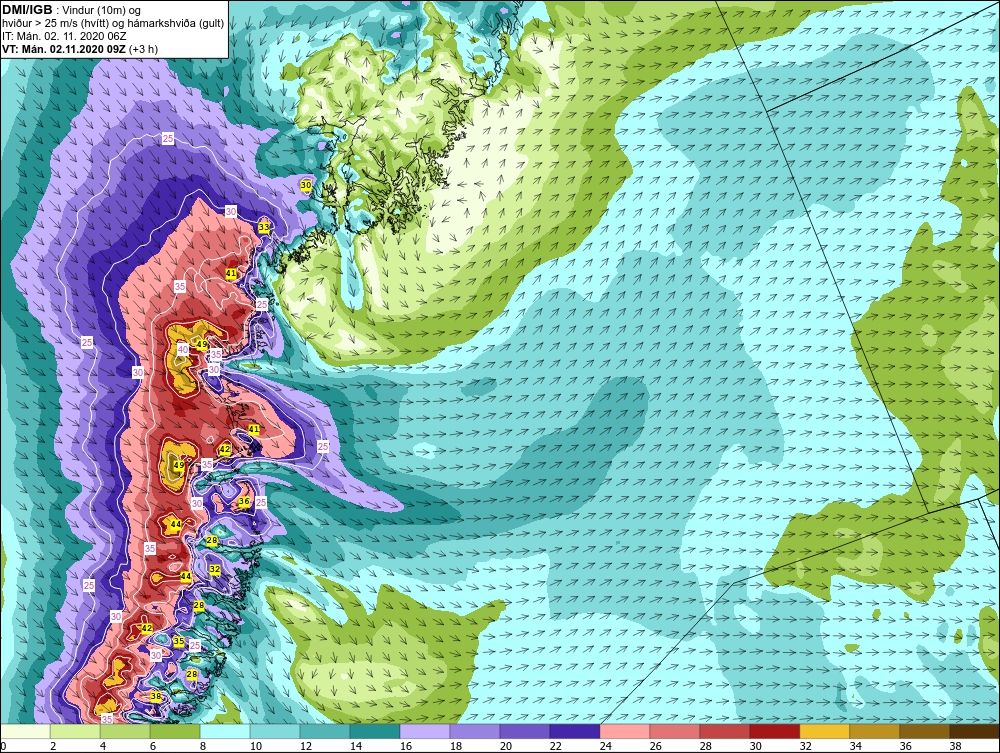The height and width of the screenshot is (753, 1000).
Task: Click the 22–24 m/s dark blue swatch
Action: (x=575, y=731)
